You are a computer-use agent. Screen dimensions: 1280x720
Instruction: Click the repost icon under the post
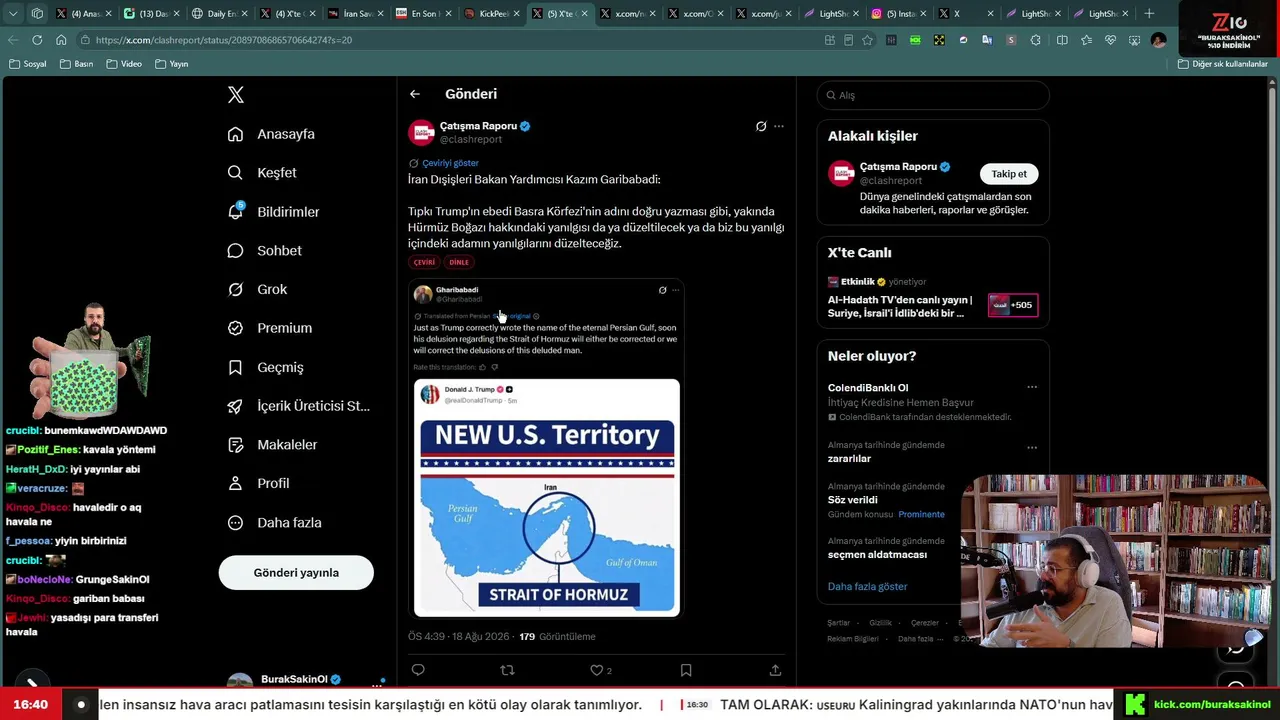[507, 670]
